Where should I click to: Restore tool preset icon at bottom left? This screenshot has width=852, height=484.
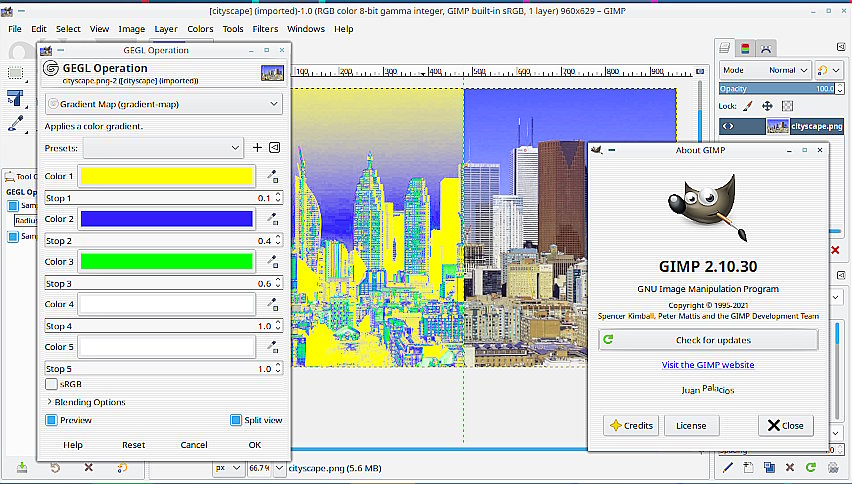point(55,467)
